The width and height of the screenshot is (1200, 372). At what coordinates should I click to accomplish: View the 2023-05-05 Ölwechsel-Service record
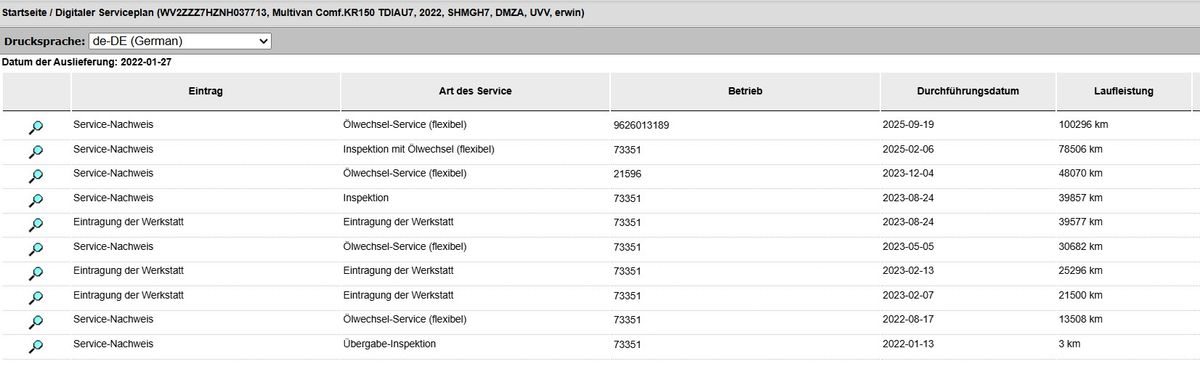pos(36,248)
